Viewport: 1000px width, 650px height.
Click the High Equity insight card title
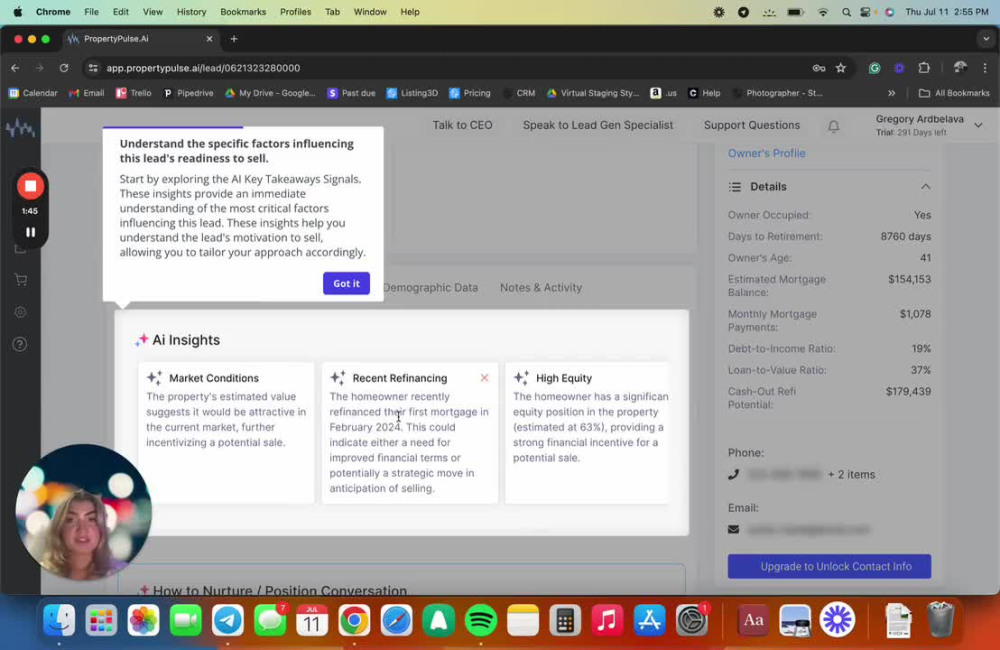[564, 378]
